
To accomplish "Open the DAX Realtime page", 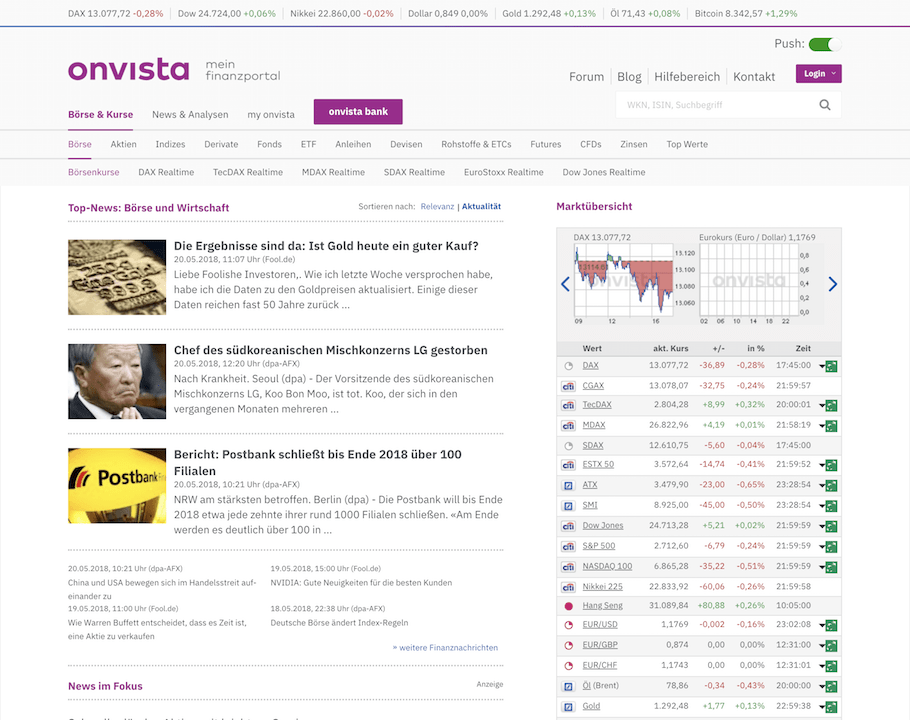I will tap(166, 172).
